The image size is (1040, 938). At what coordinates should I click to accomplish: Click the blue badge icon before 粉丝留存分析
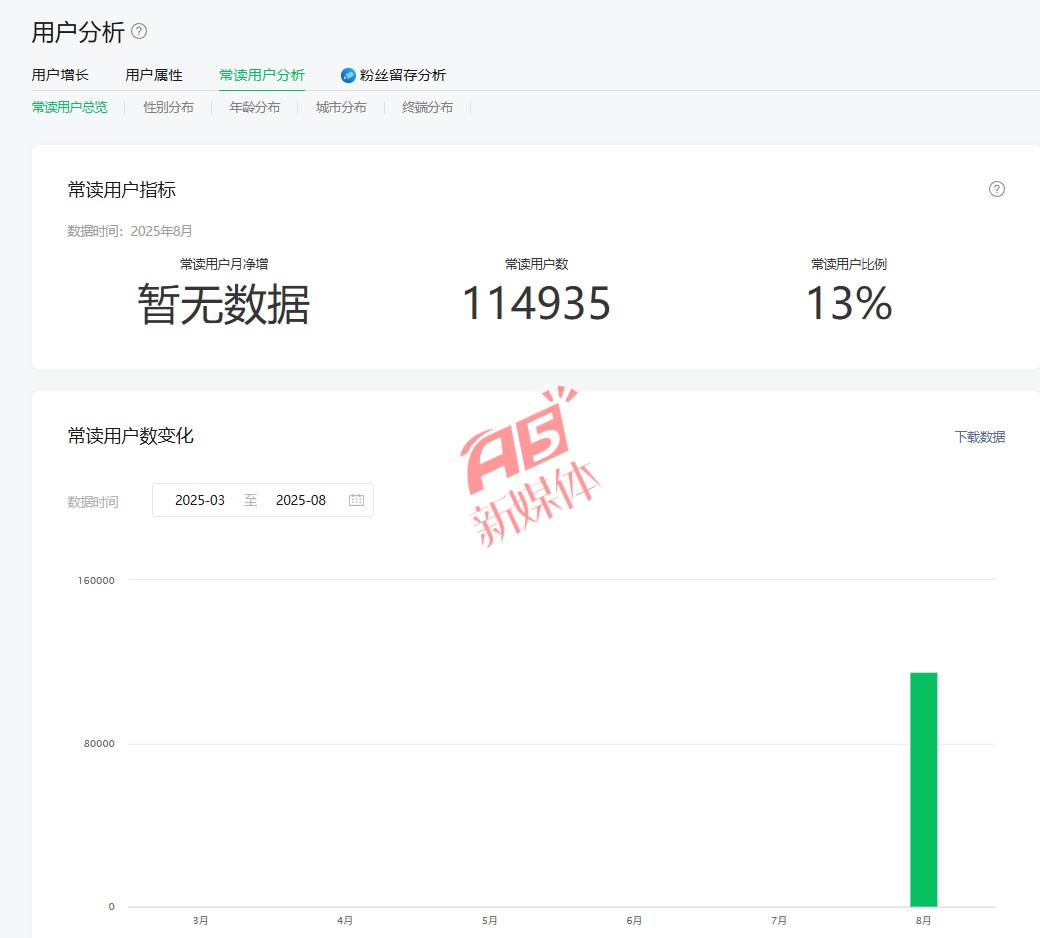[x=348, y=75]
